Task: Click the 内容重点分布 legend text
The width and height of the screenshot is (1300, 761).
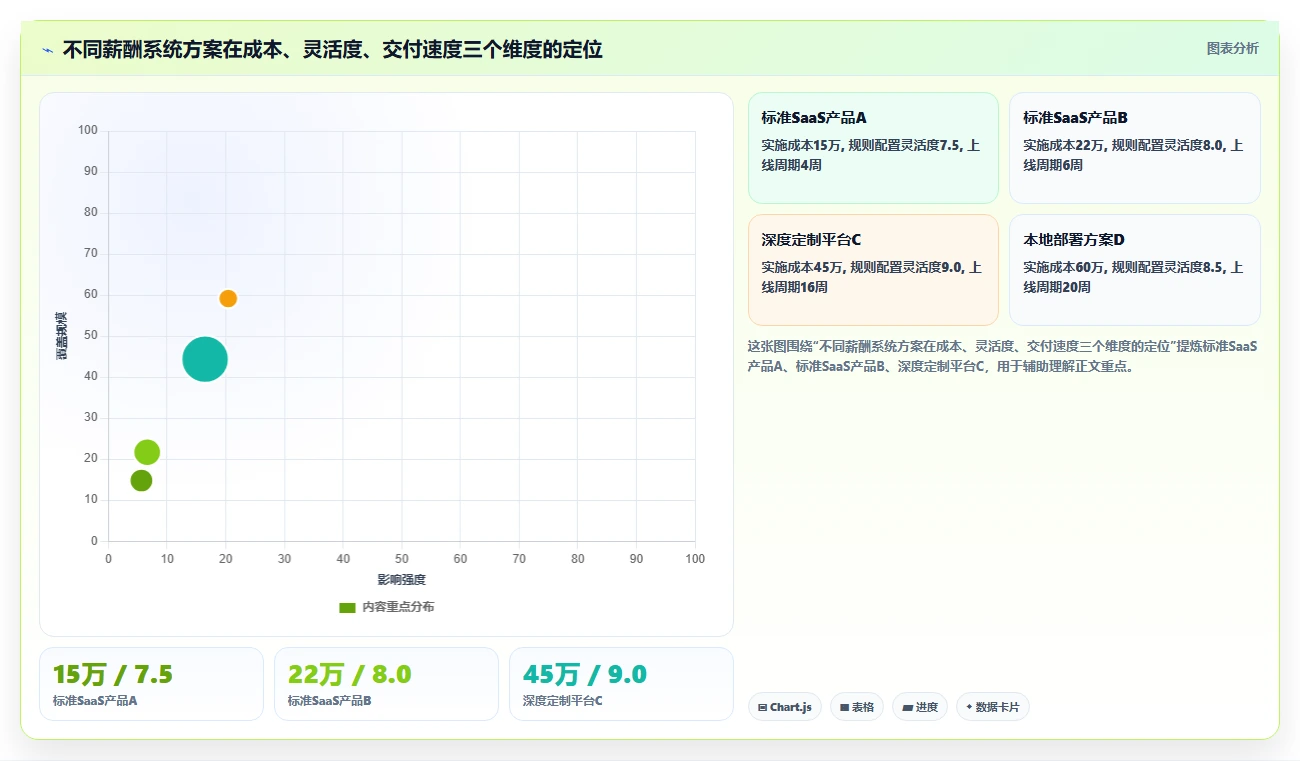Action: 398,607
